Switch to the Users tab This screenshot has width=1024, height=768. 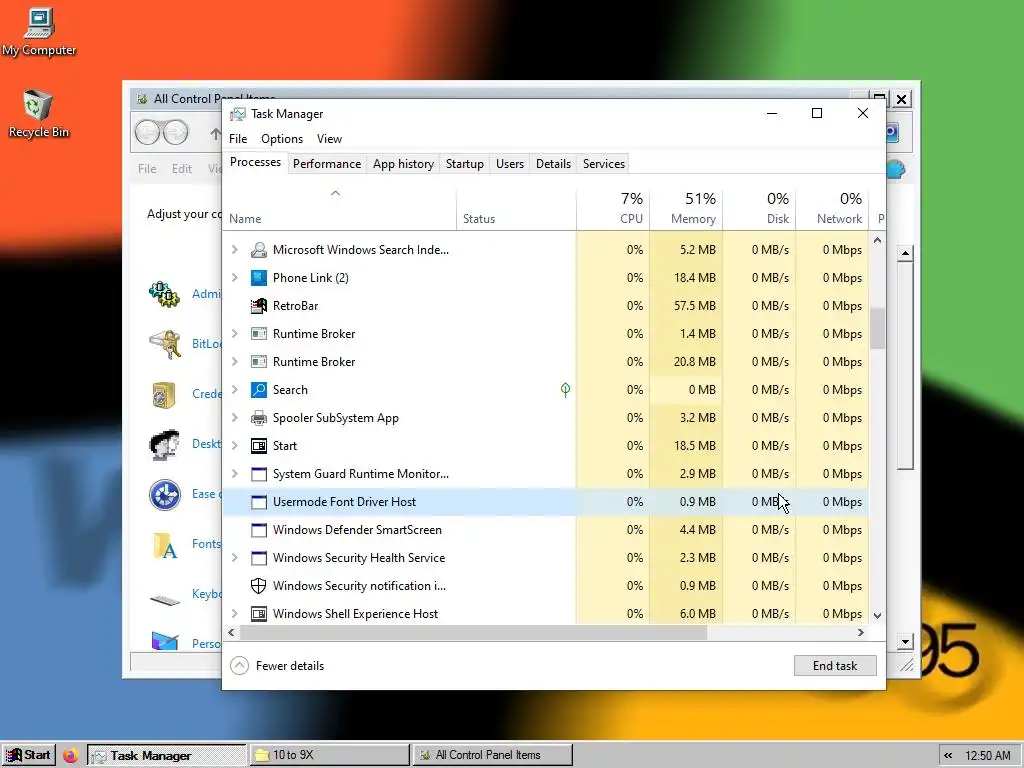point(509,164)
